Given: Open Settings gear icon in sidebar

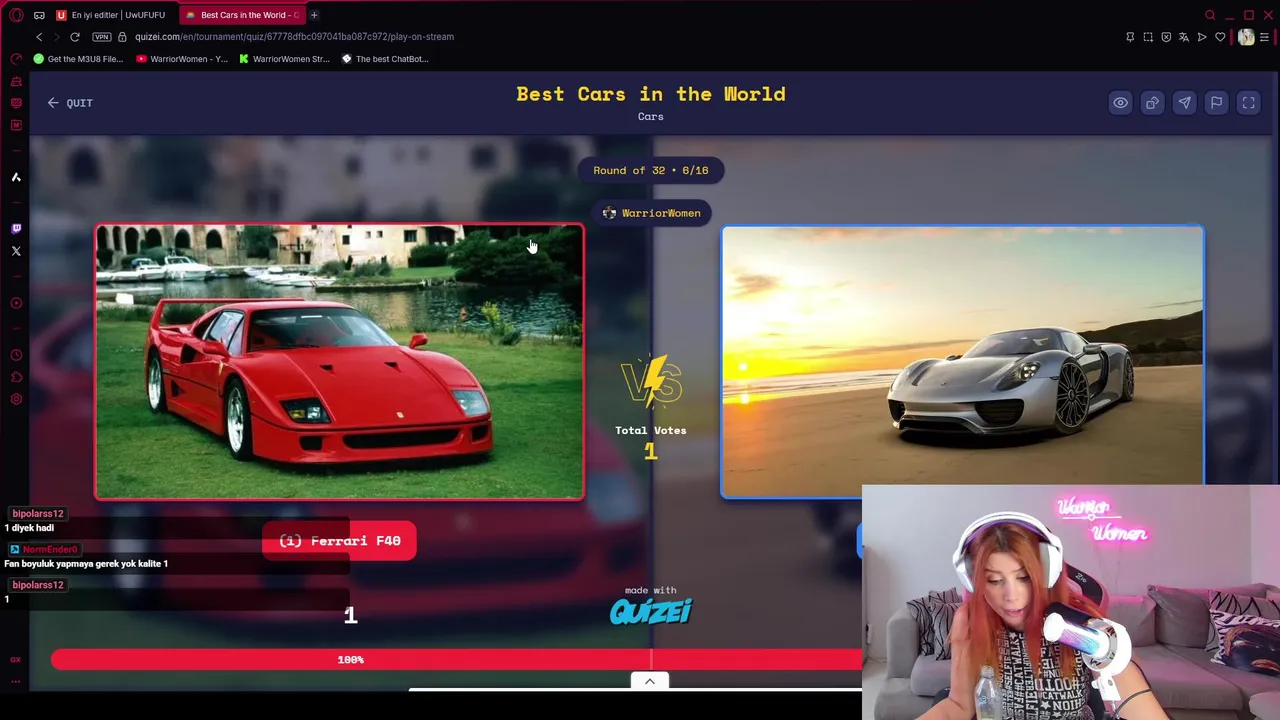Looking at the screenshot, I should (16, 399).
